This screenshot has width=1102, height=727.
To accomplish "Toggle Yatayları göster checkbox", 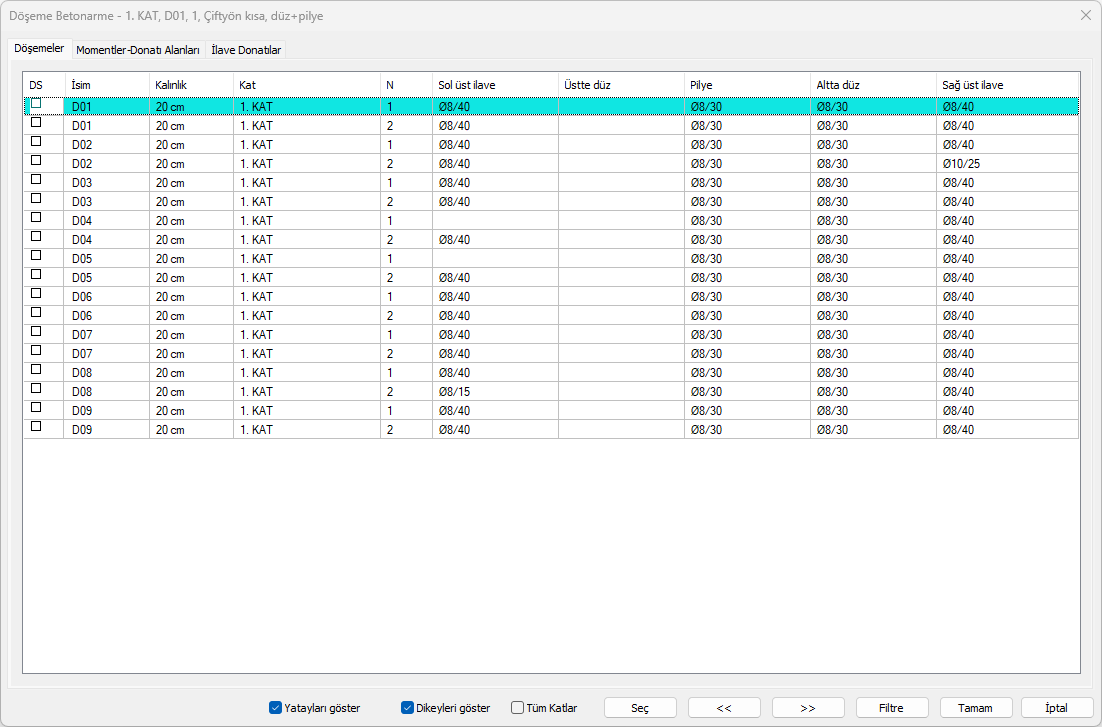I will [275, 708].
